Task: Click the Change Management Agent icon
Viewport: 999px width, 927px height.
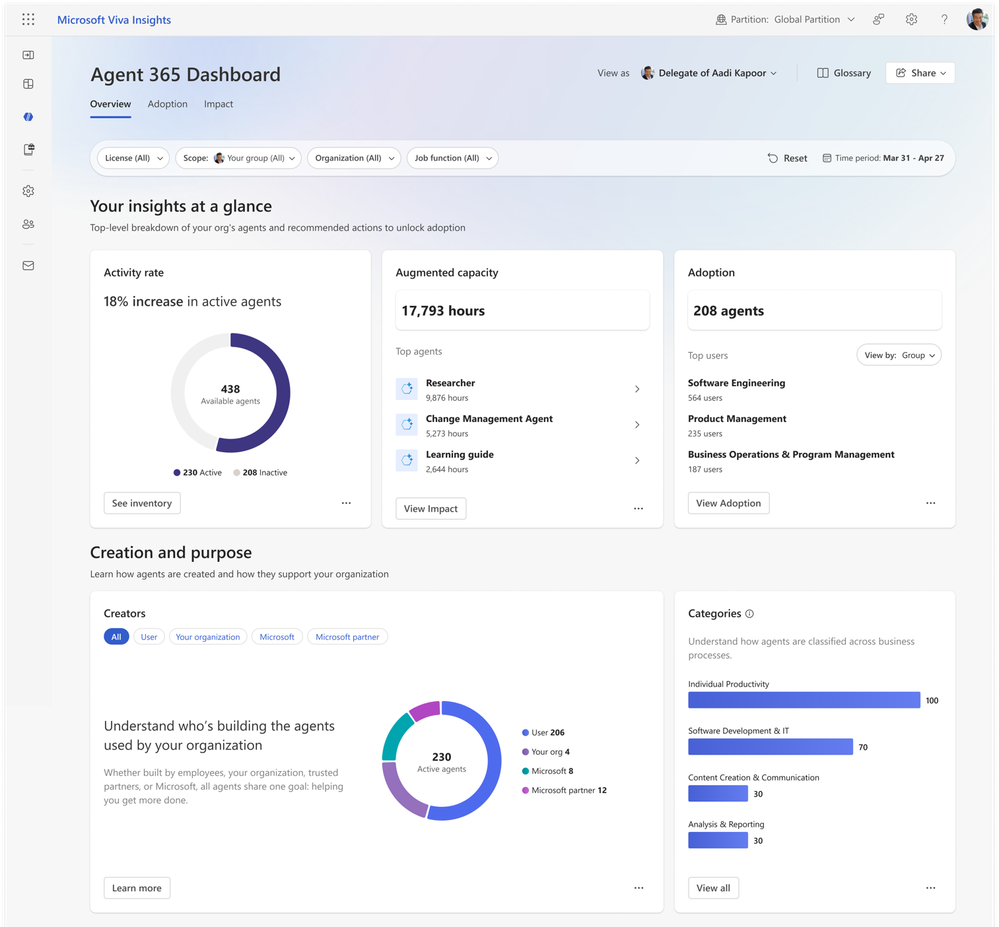Action: (406, 424)
